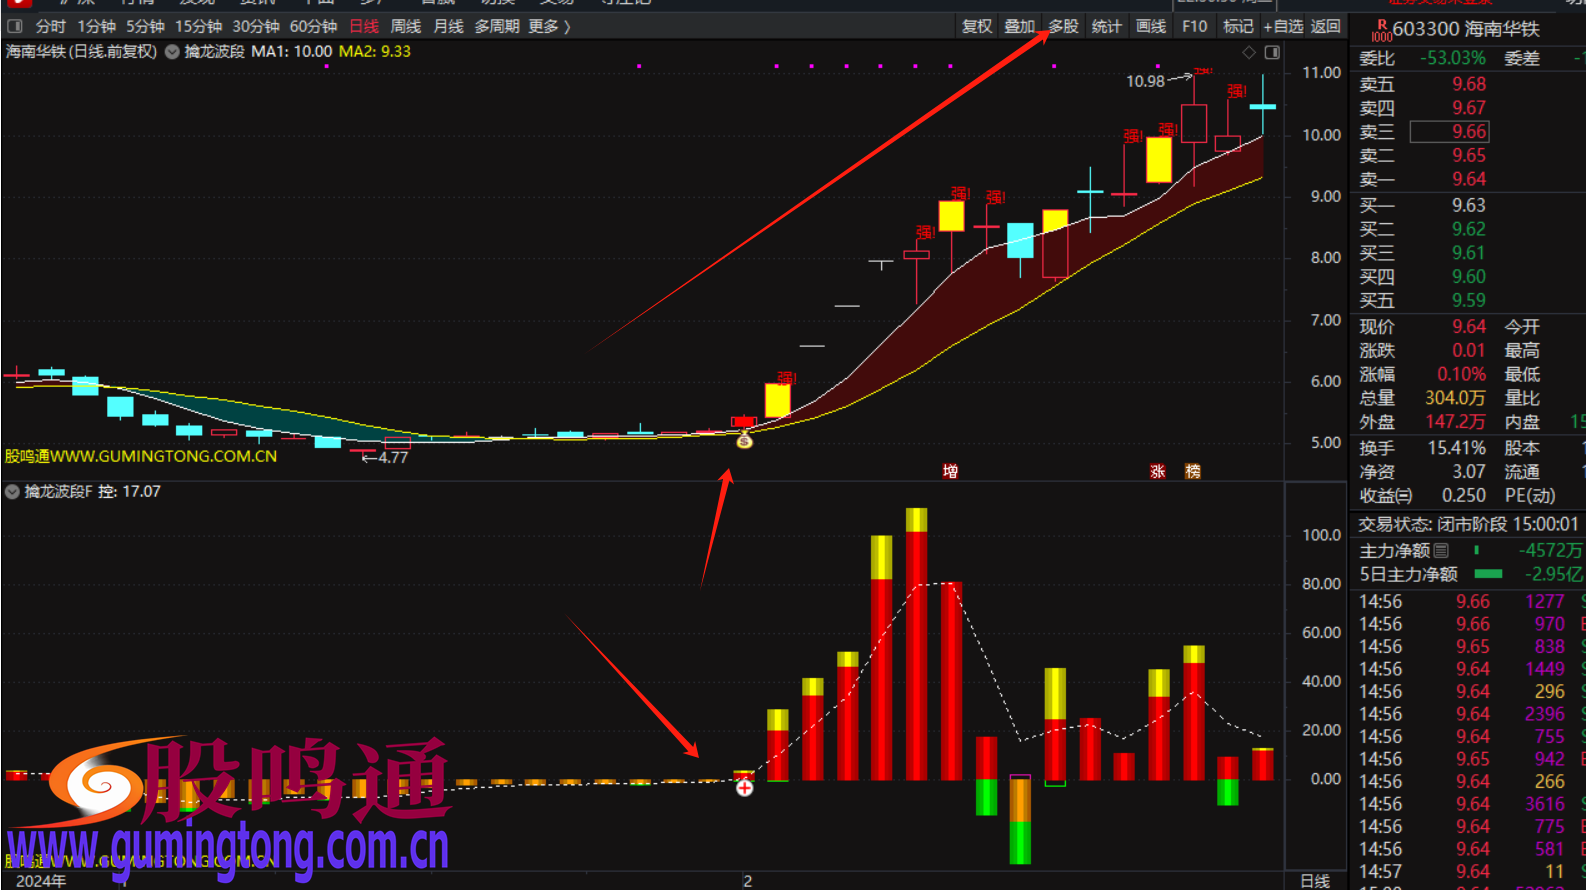Screen dimensions: 1586x890
Task: Expand the 擒龙波段F sub-indicator dropdown
Action: 12,491
